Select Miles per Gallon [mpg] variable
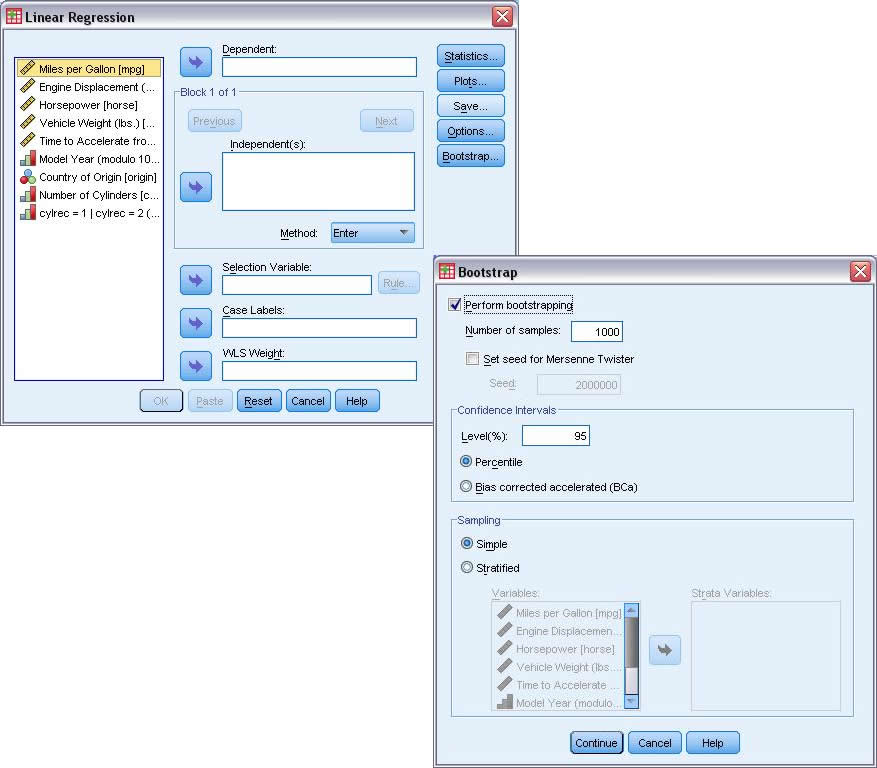The image size is (877, 768). [x=89, y=69]
